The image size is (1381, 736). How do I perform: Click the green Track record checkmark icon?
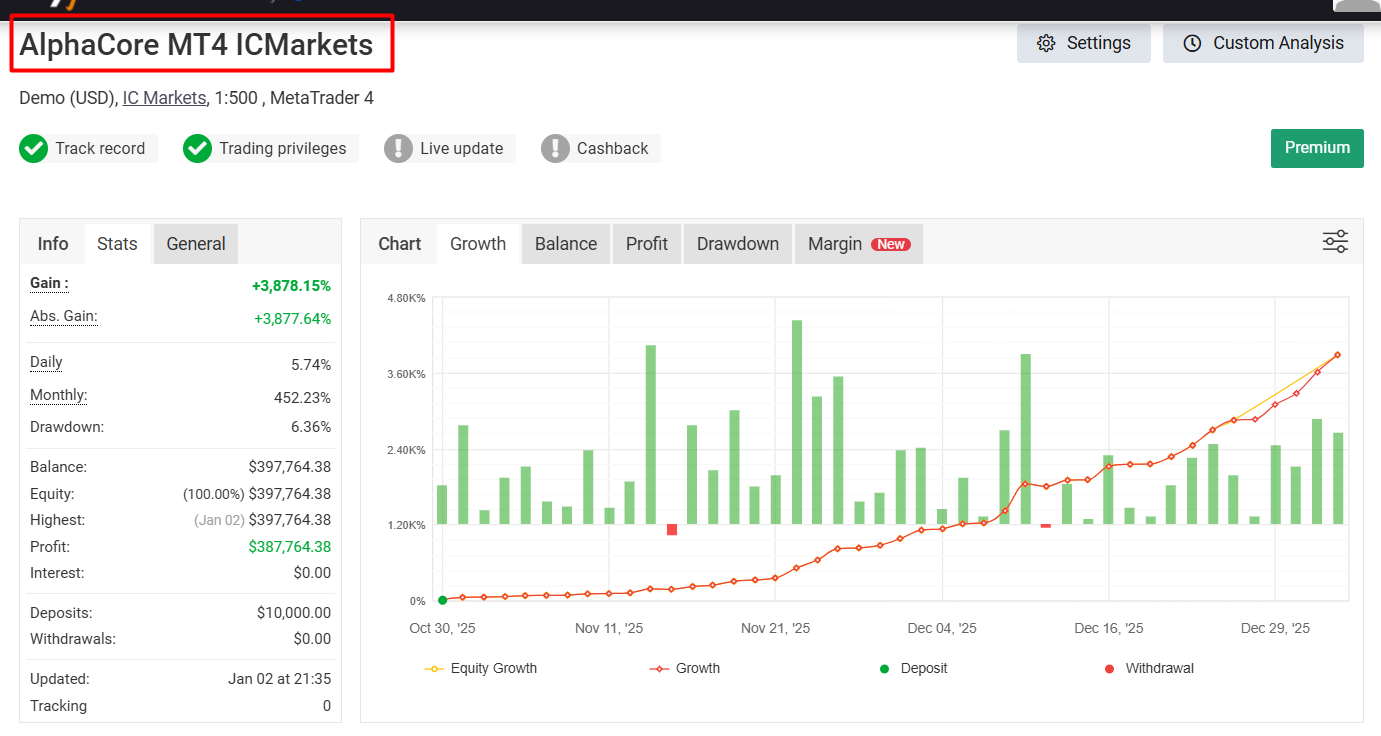[33, 149]
